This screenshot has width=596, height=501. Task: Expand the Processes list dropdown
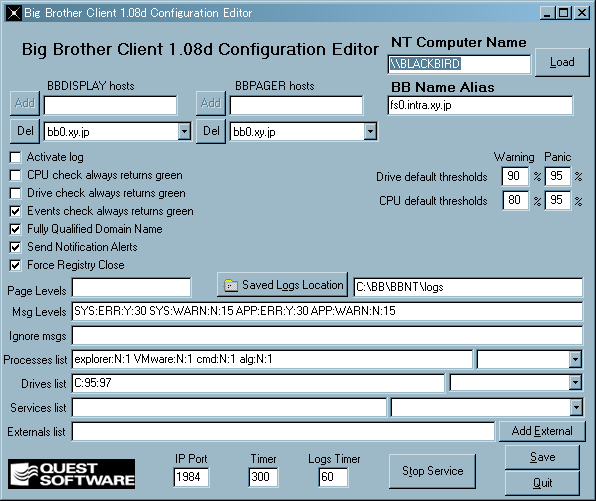(x=575, y=359)
